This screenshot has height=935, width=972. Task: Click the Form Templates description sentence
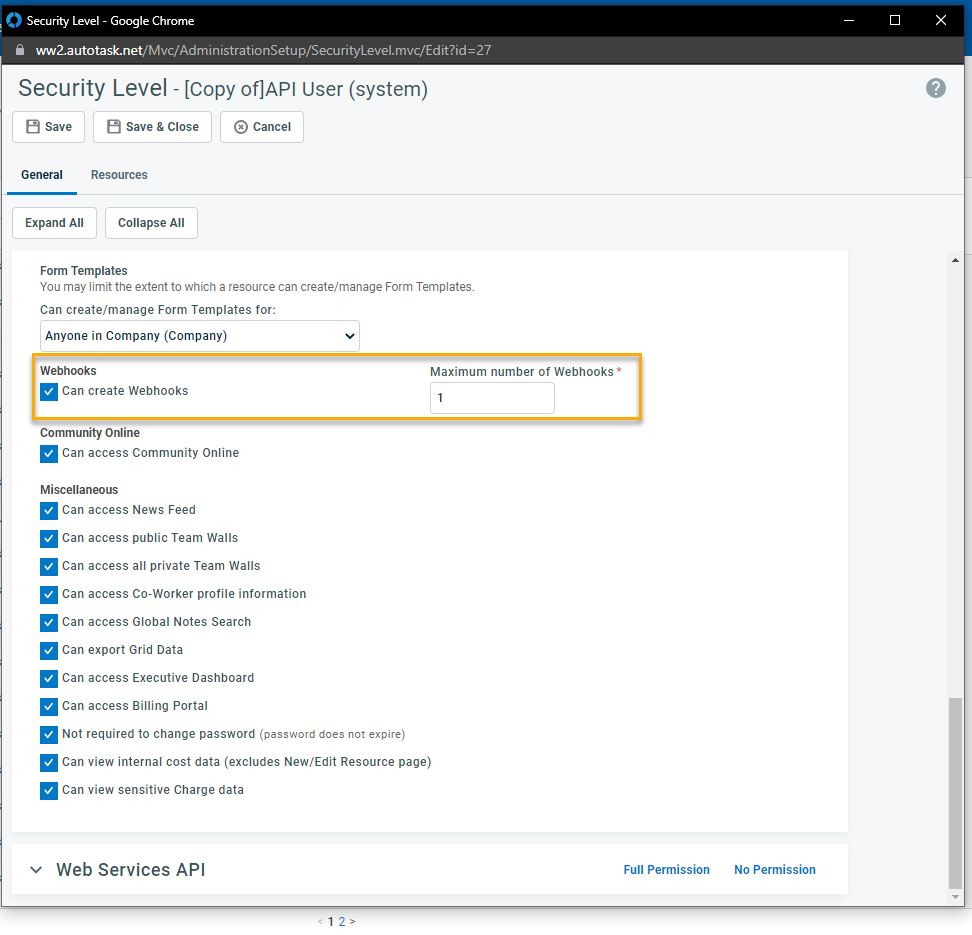257,287
